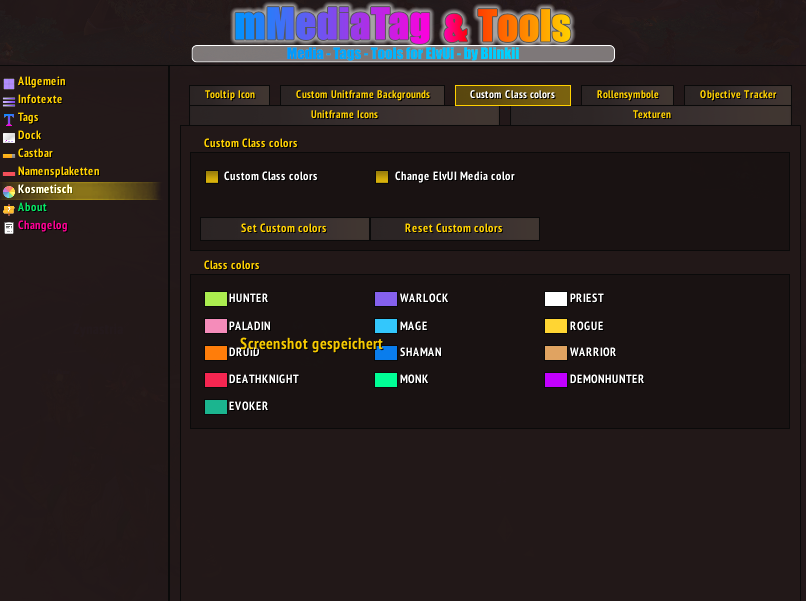Open the Unitframe Icons tab
Image resolution: width=806 pixels, height=601 pixels.
tap(344, 115)
